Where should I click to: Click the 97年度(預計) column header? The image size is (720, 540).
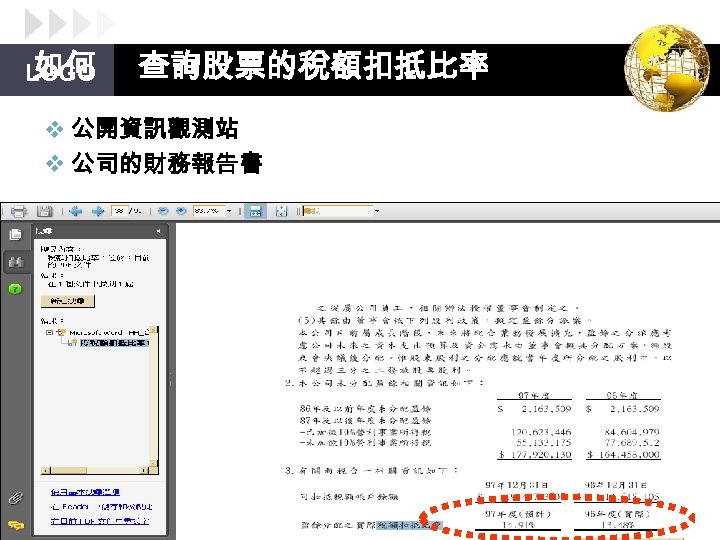(x=518, y=514)
